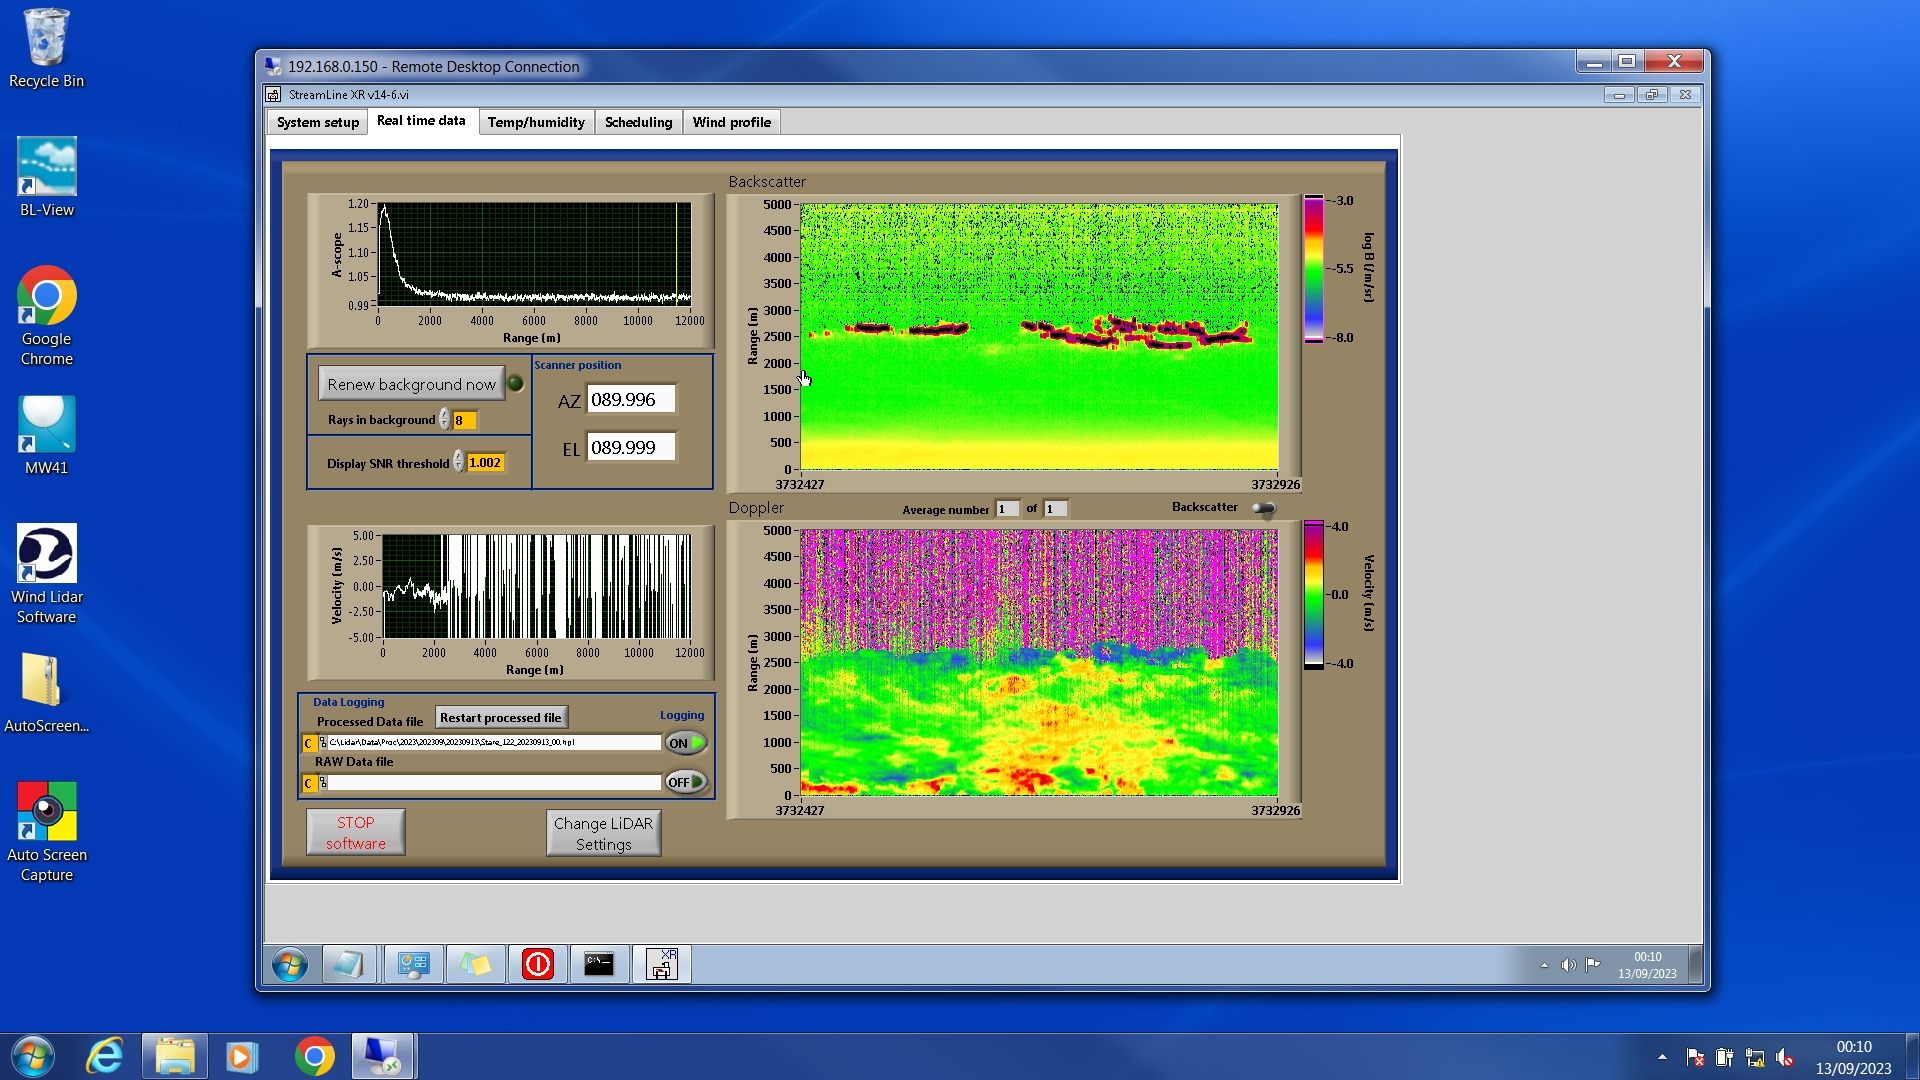Open Google Chrome from host taskbar

coord(314,1056)
